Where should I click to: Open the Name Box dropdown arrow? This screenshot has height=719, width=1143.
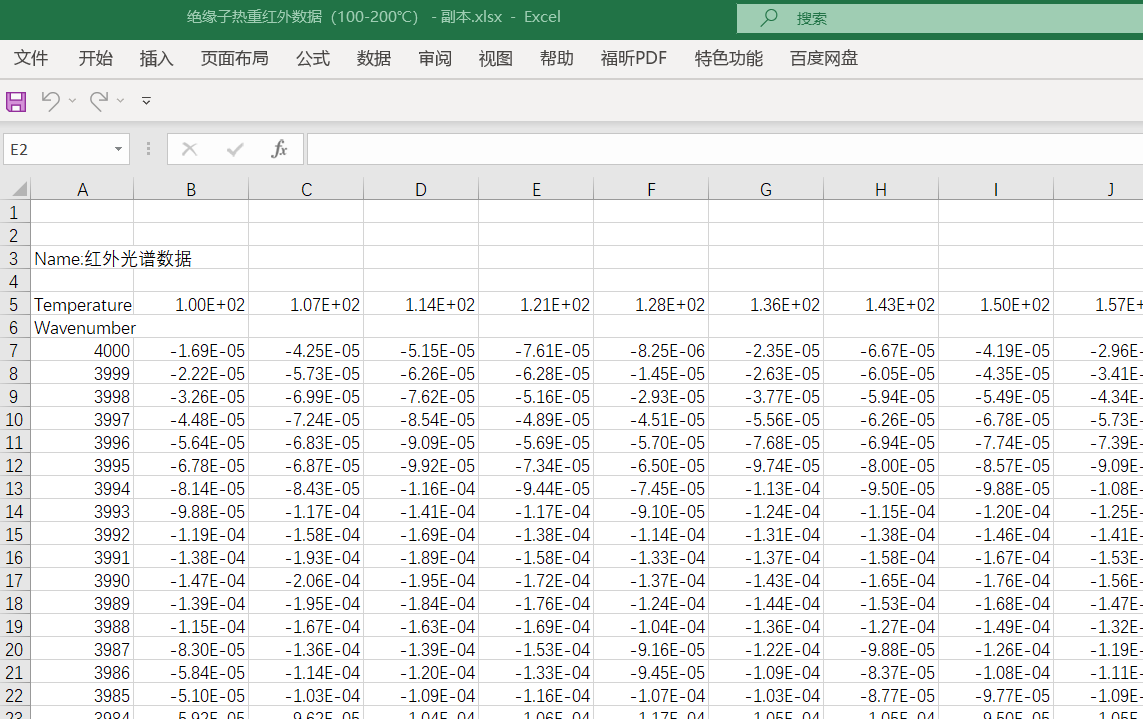pos(118,149)
